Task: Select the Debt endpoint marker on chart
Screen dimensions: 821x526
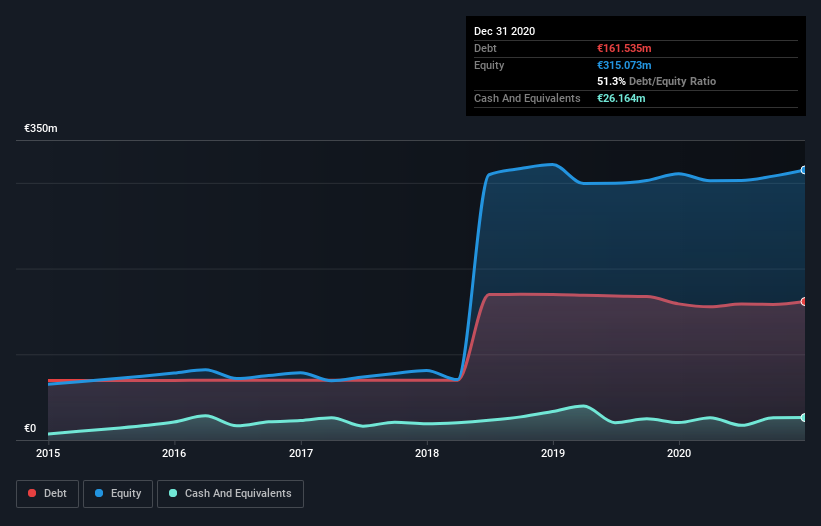Action: click(803, 301)
